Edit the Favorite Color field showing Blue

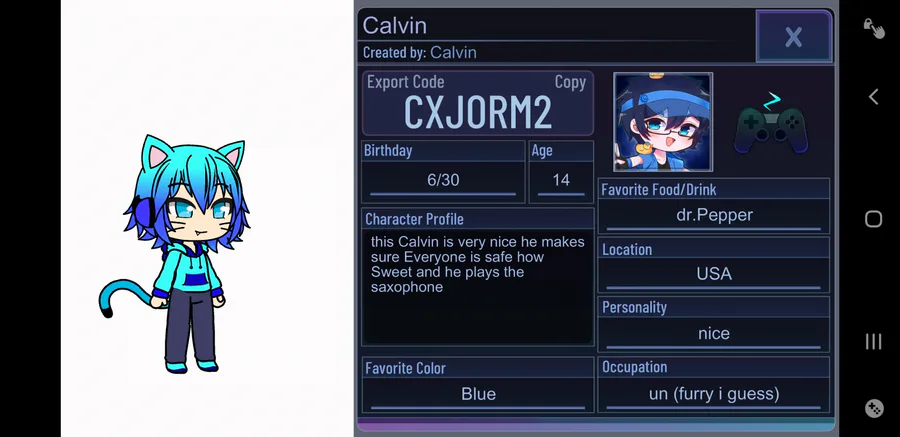[478, 394]
